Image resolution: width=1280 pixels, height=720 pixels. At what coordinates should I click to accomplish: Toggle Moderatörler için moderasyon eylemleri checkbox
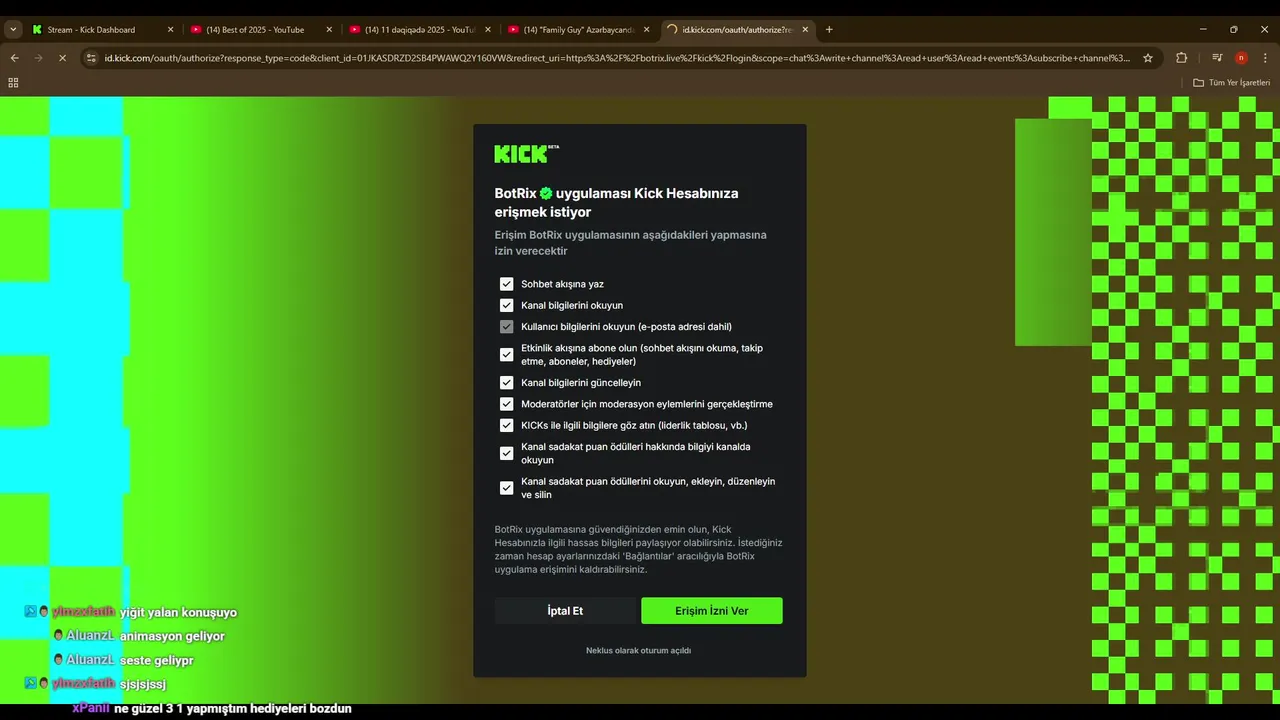coord(506,404)
